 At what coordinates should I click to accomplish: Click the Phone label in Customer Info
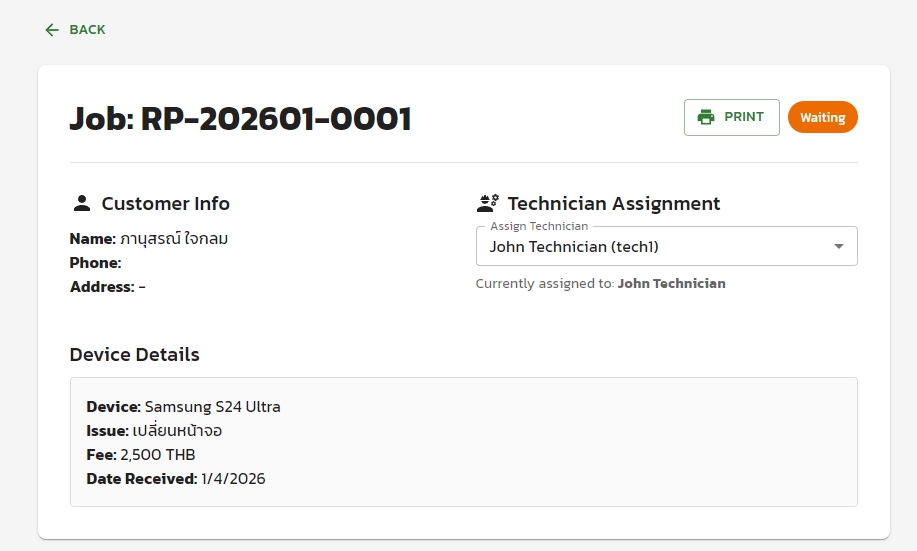pyautogui.click(x=95, y=263)
